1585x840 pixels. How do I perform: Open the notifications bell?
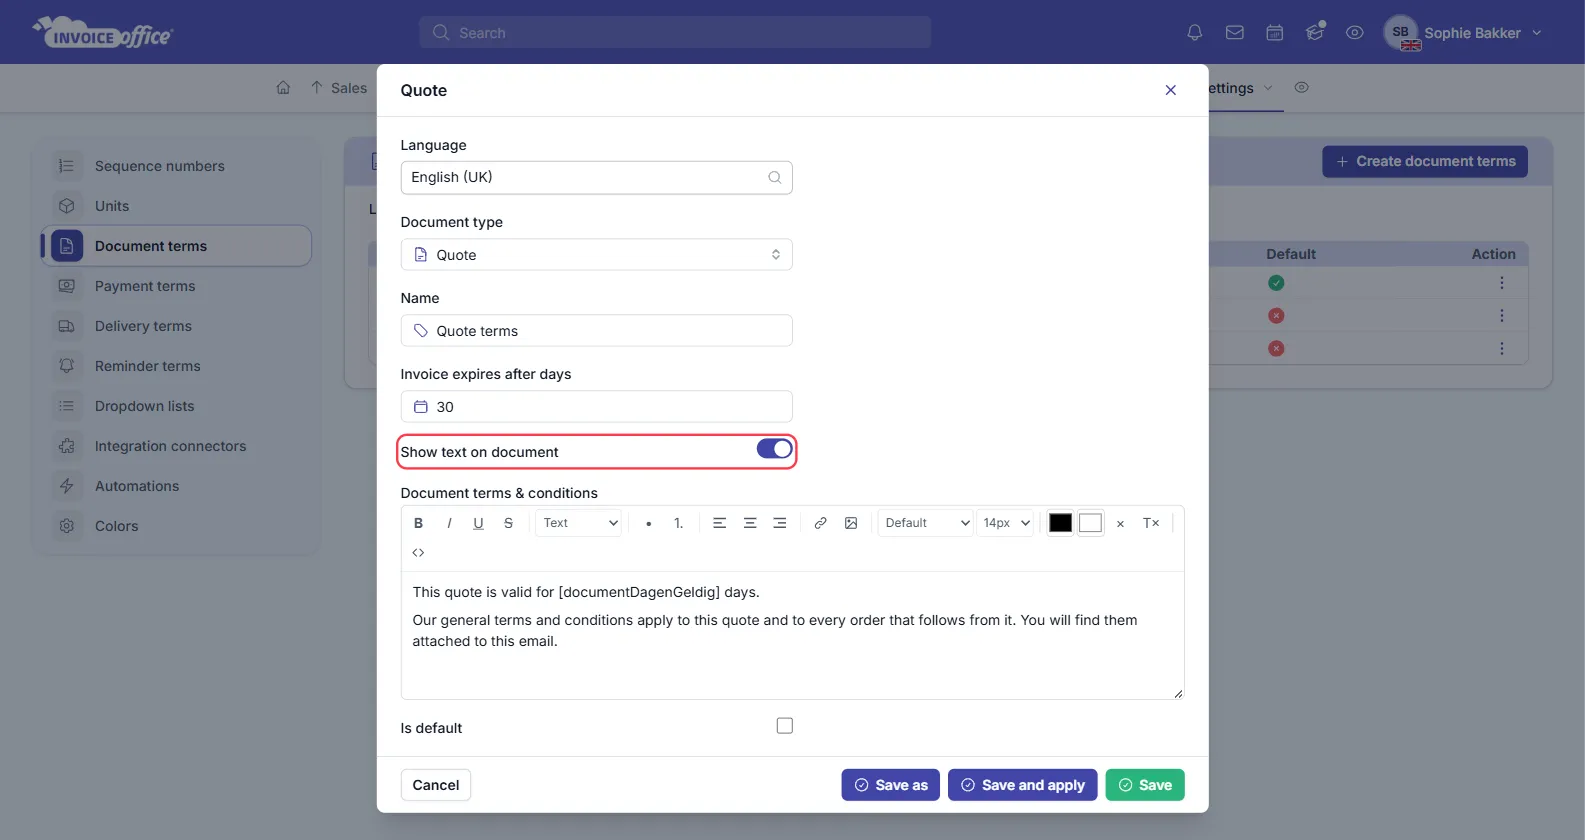click(x=1194, y=33)
